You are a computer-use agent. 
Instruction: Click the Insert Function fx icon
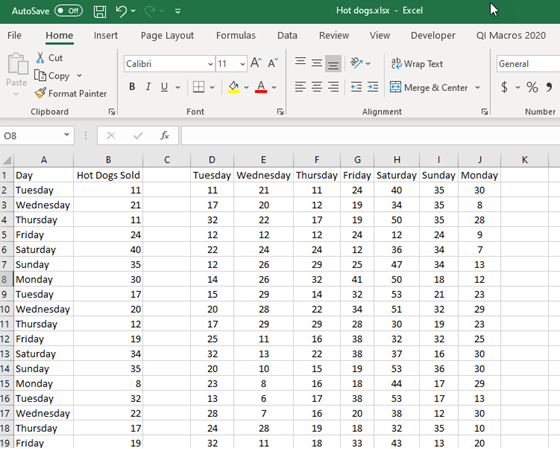click(x=164, y=135)
